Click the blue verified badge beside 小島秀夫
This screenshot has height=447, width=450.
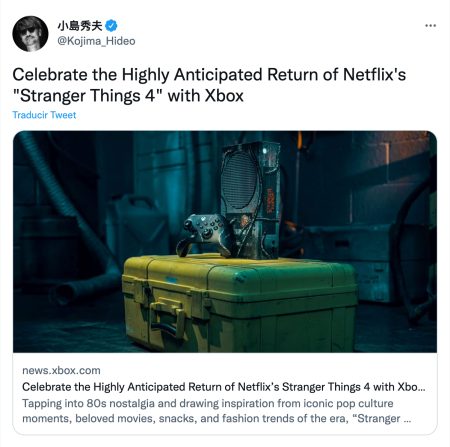click(x=111, y=26)
